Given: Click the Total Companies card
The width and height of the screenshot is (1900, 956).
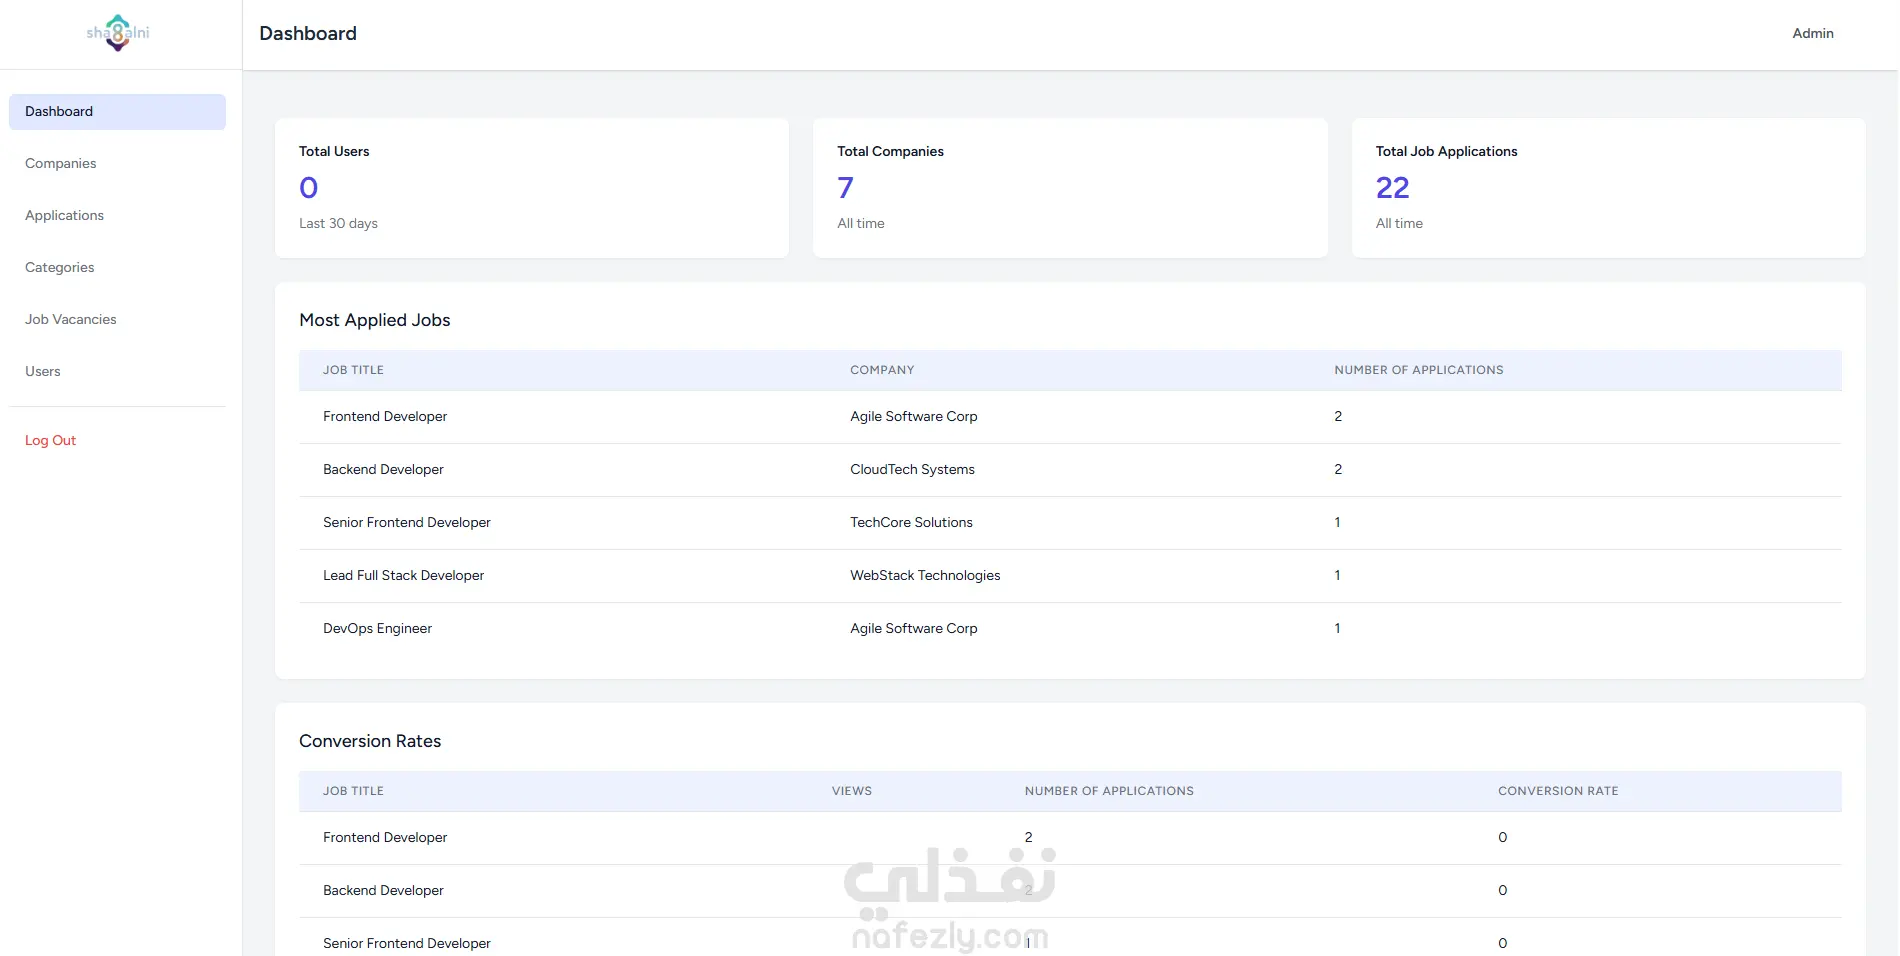Looking at the screenshot, I should tap(1070, 188).
